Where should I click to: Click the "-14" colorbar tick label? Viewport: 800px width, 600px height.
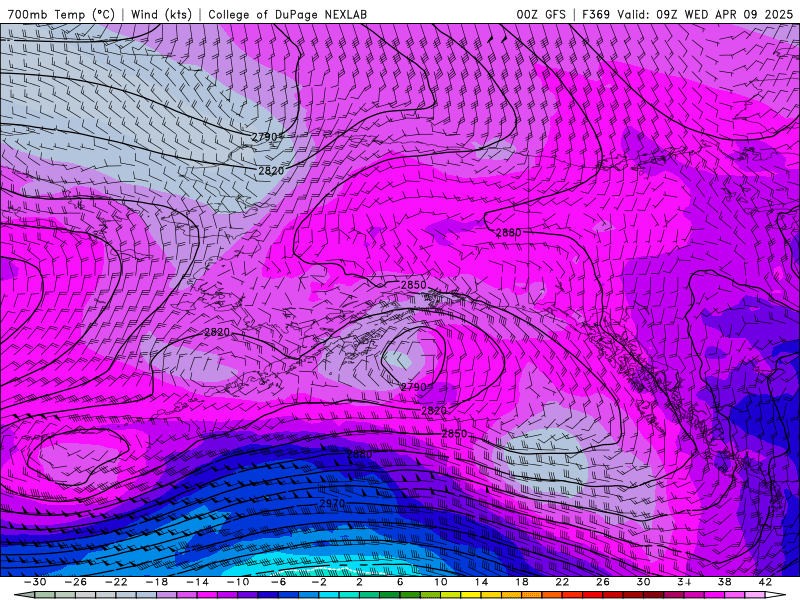point(197,582)
